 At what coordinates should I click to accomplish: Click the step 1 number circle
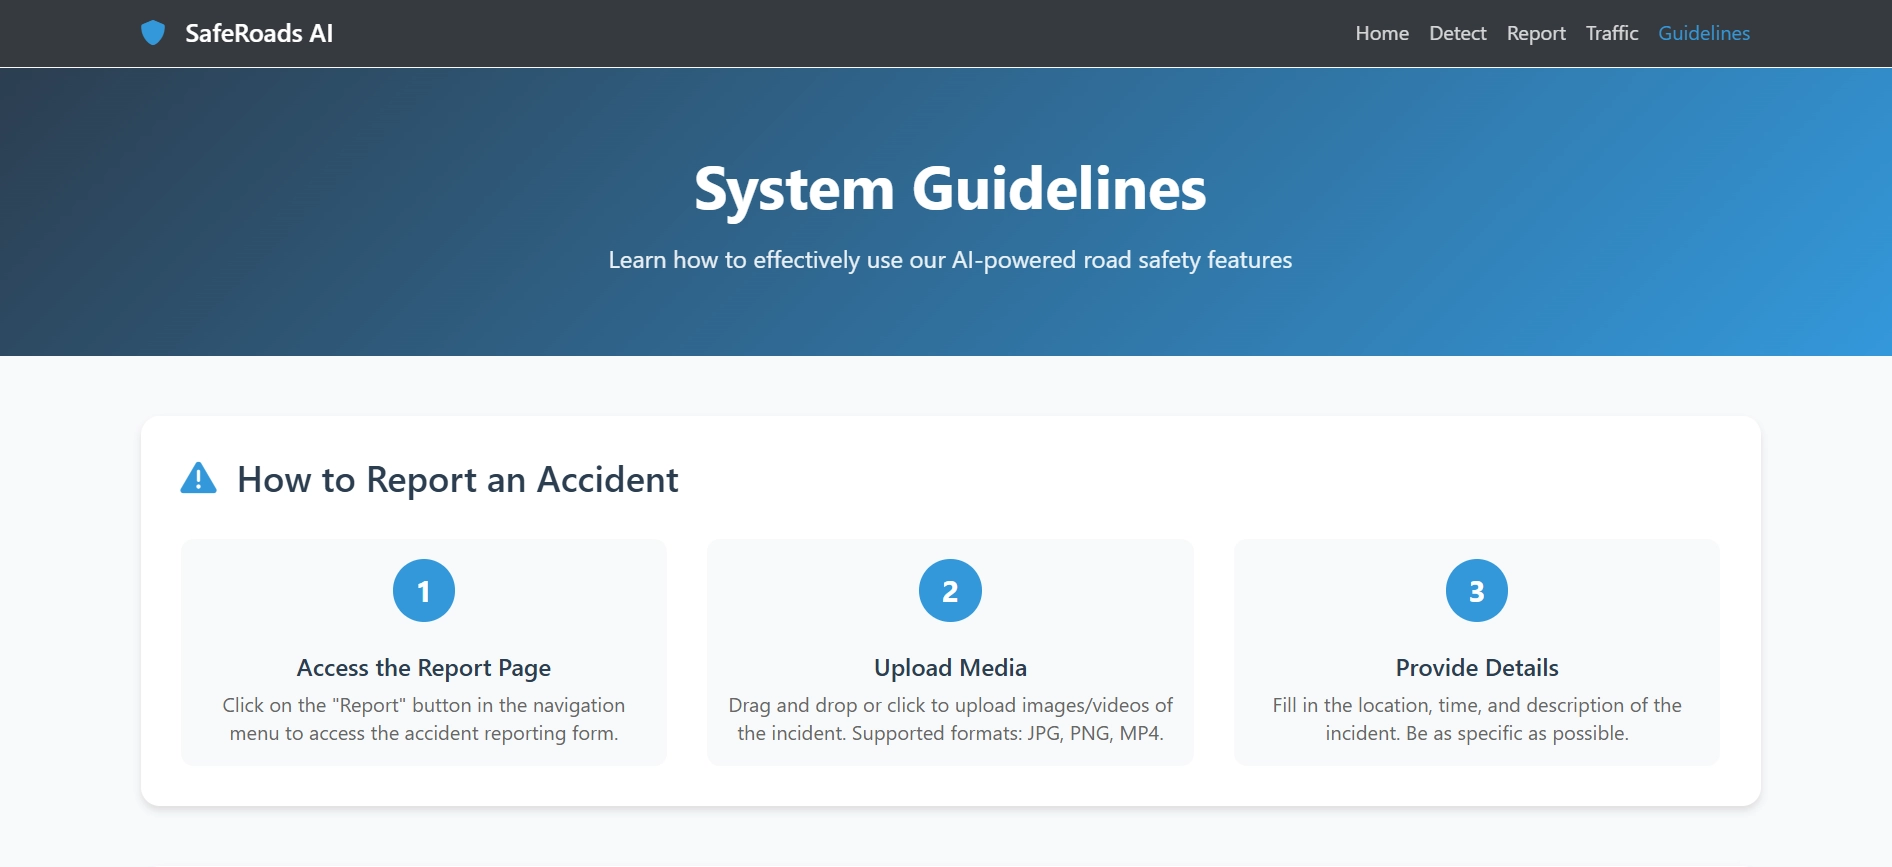424,591
